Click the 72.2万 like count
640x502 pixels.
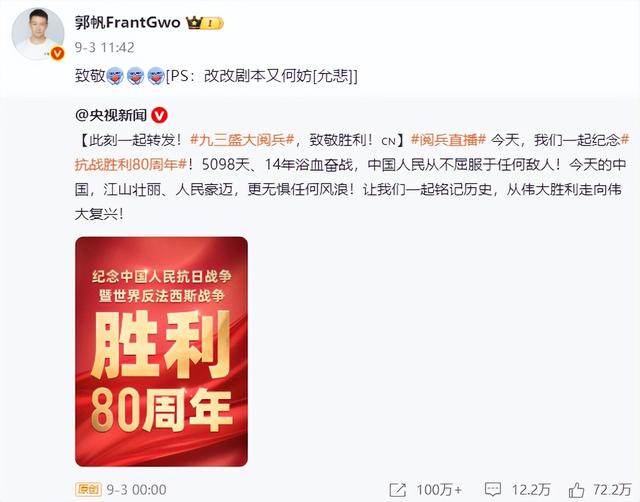point(612,490)
